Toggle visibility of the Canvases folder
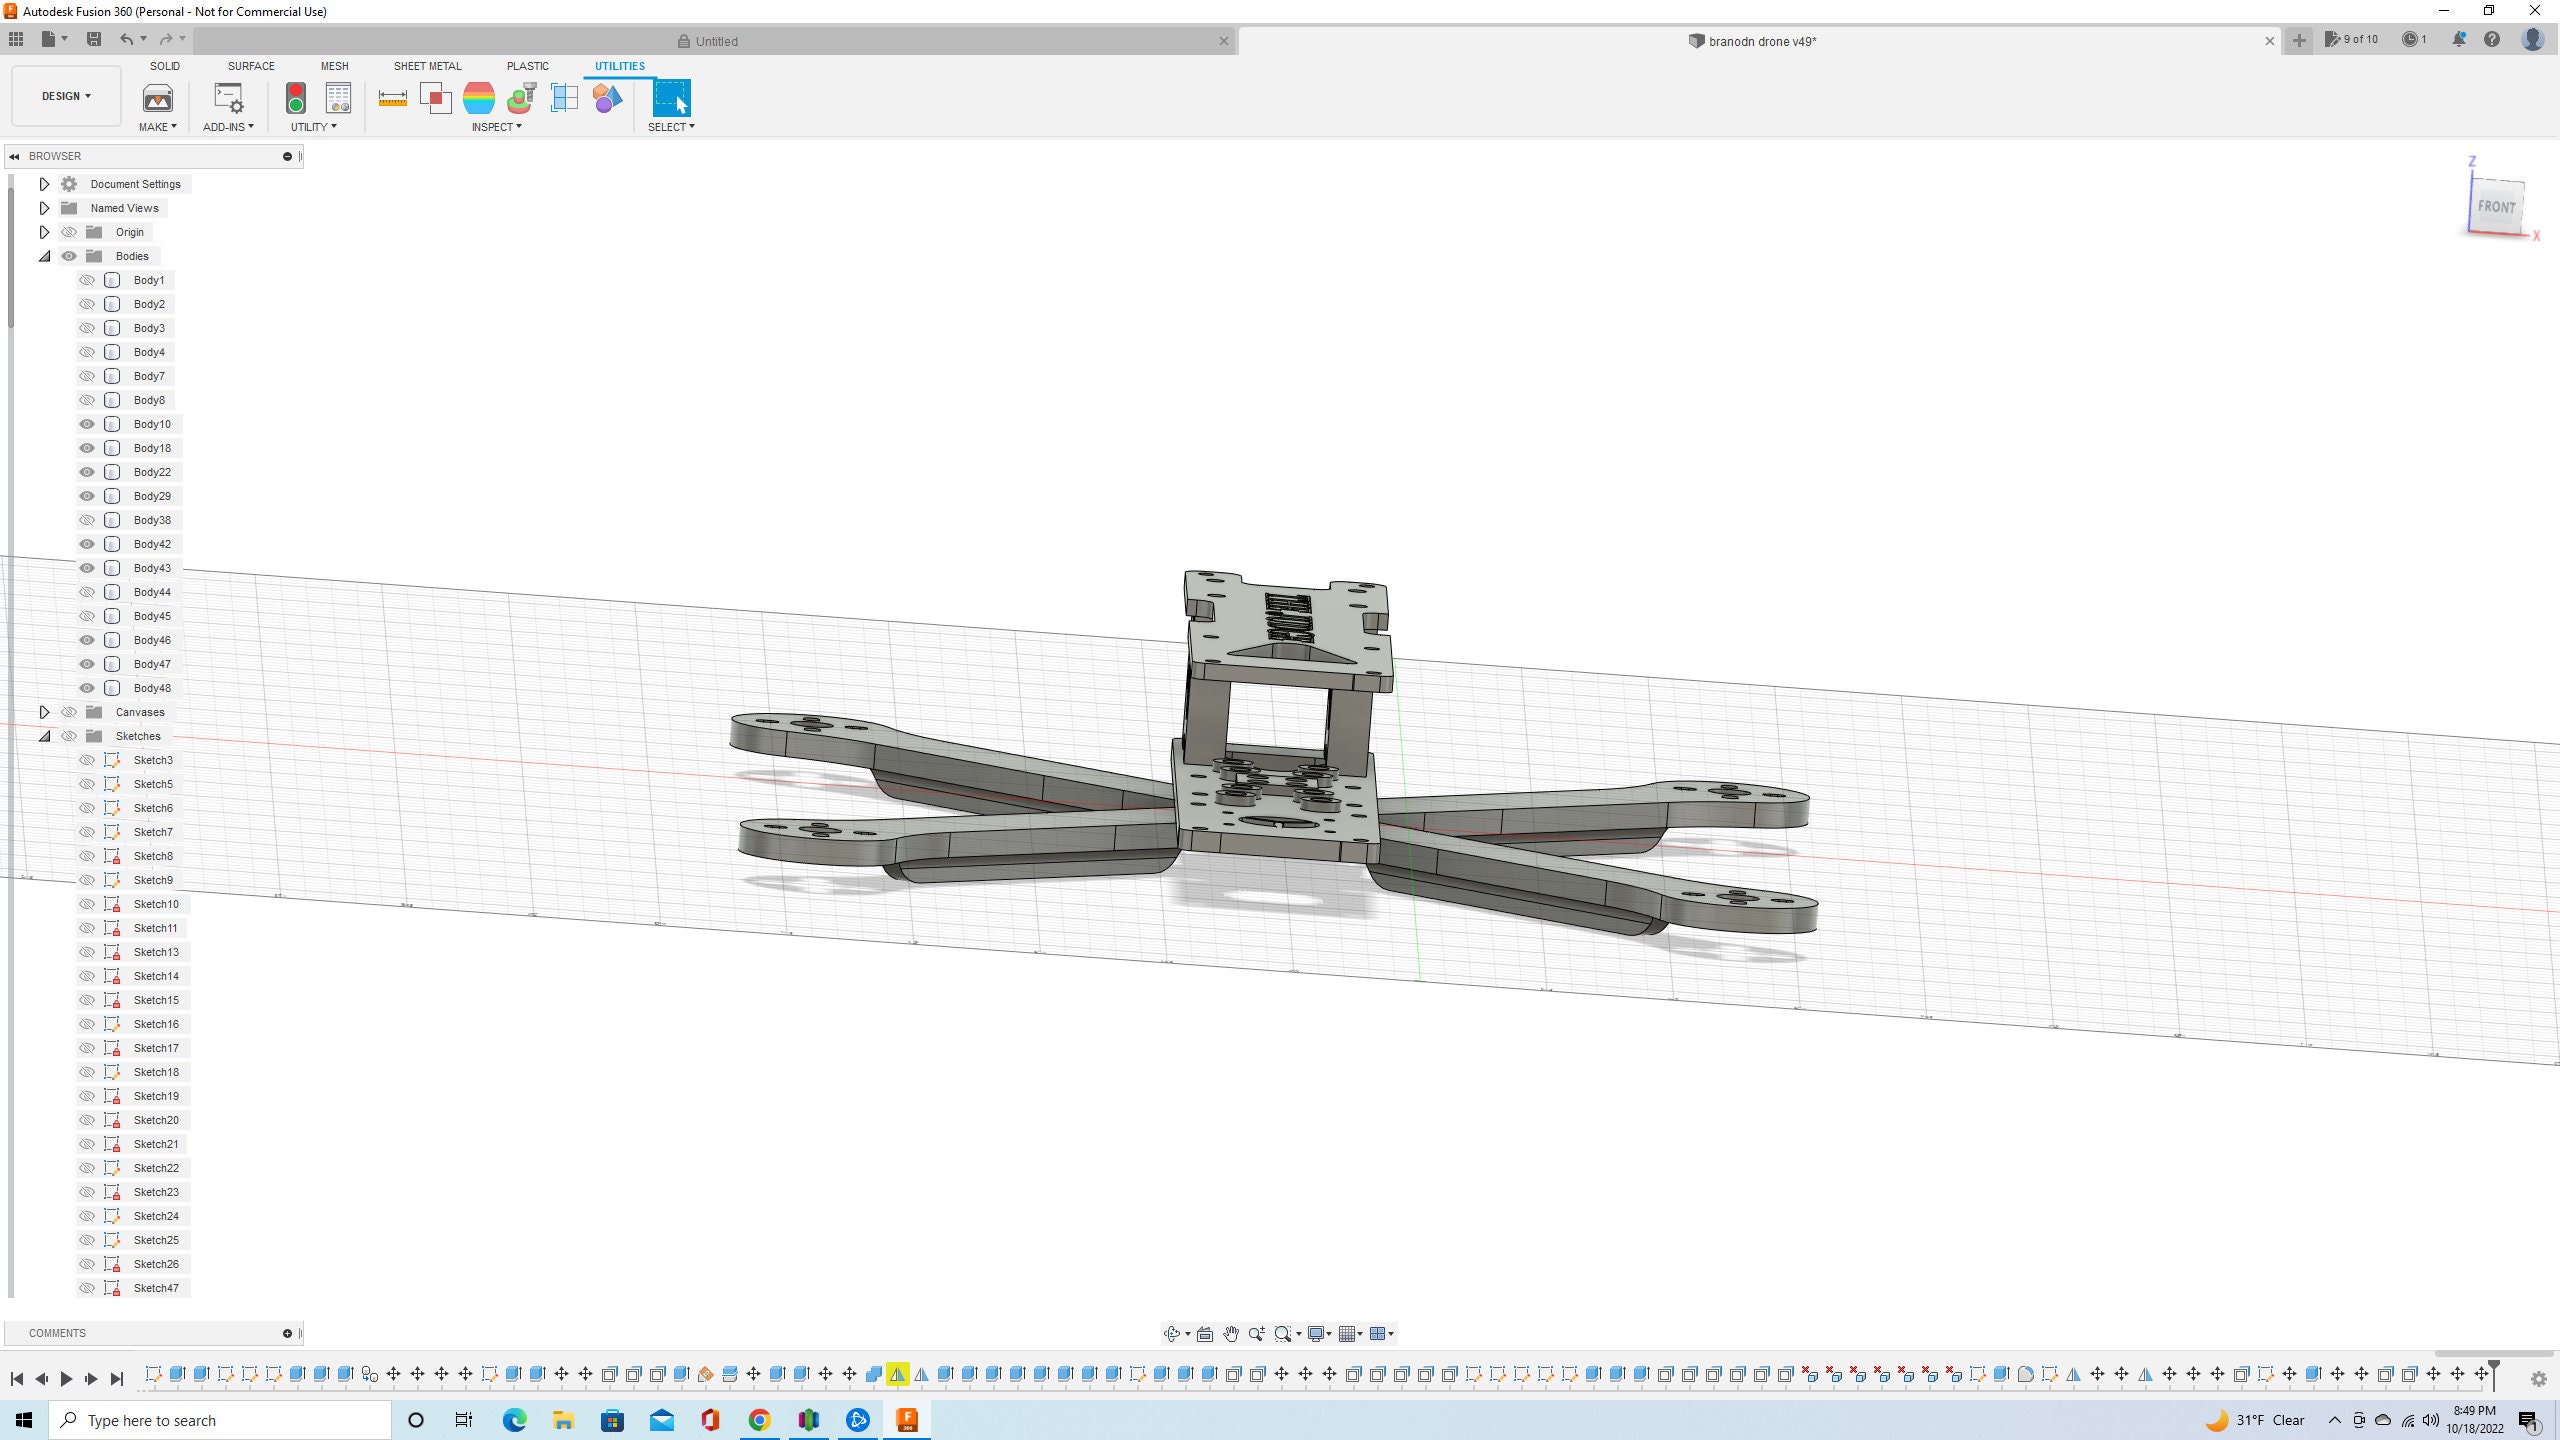Image resolution: width=2560 pixels, height=1440 pixels. (x=69, y=712)
